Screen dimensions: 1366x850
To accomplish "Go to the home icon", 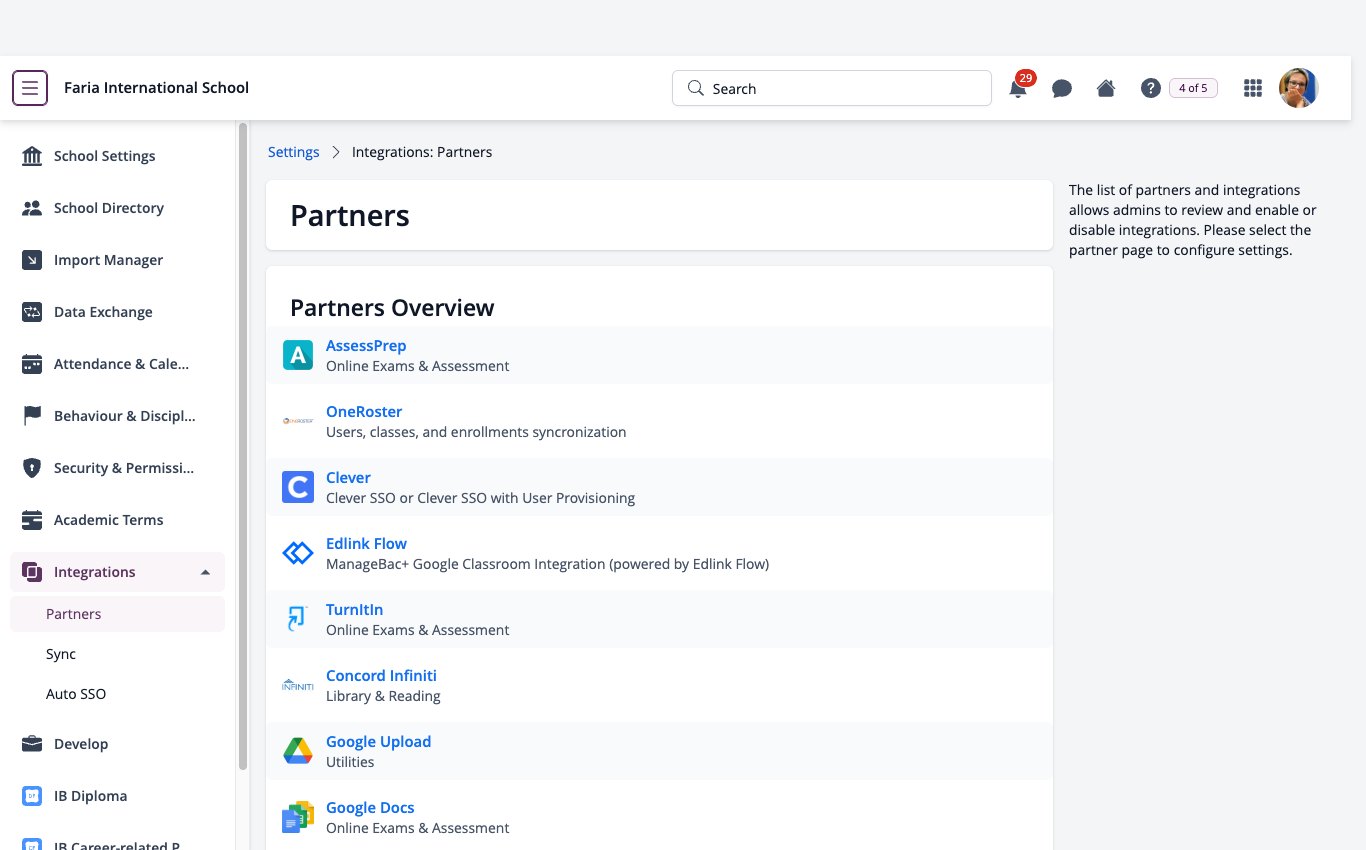I will point(1106,88).
